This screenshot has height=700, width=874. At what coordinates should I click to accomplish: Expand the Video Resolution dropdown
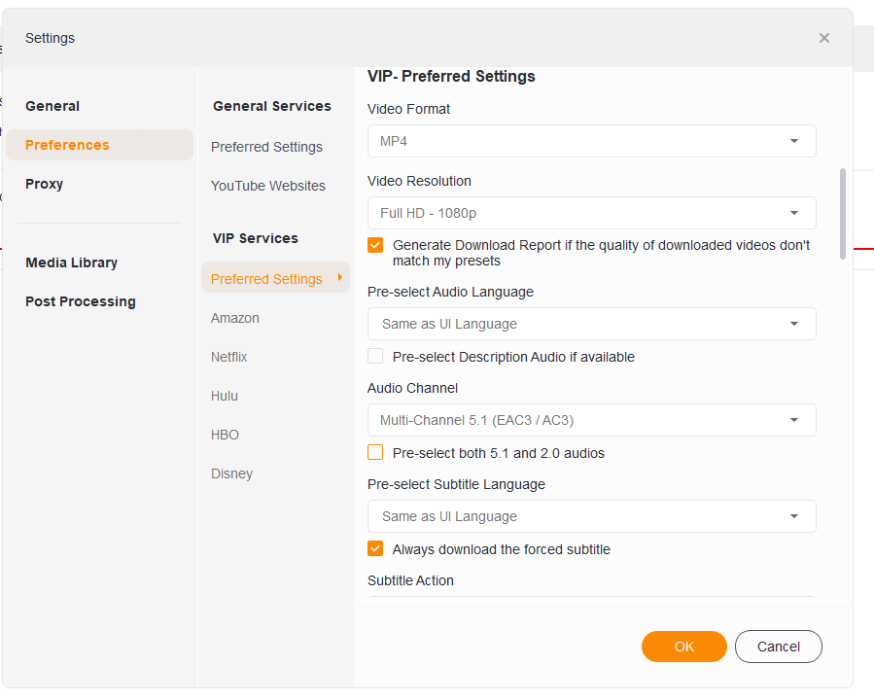click(591, 213)
